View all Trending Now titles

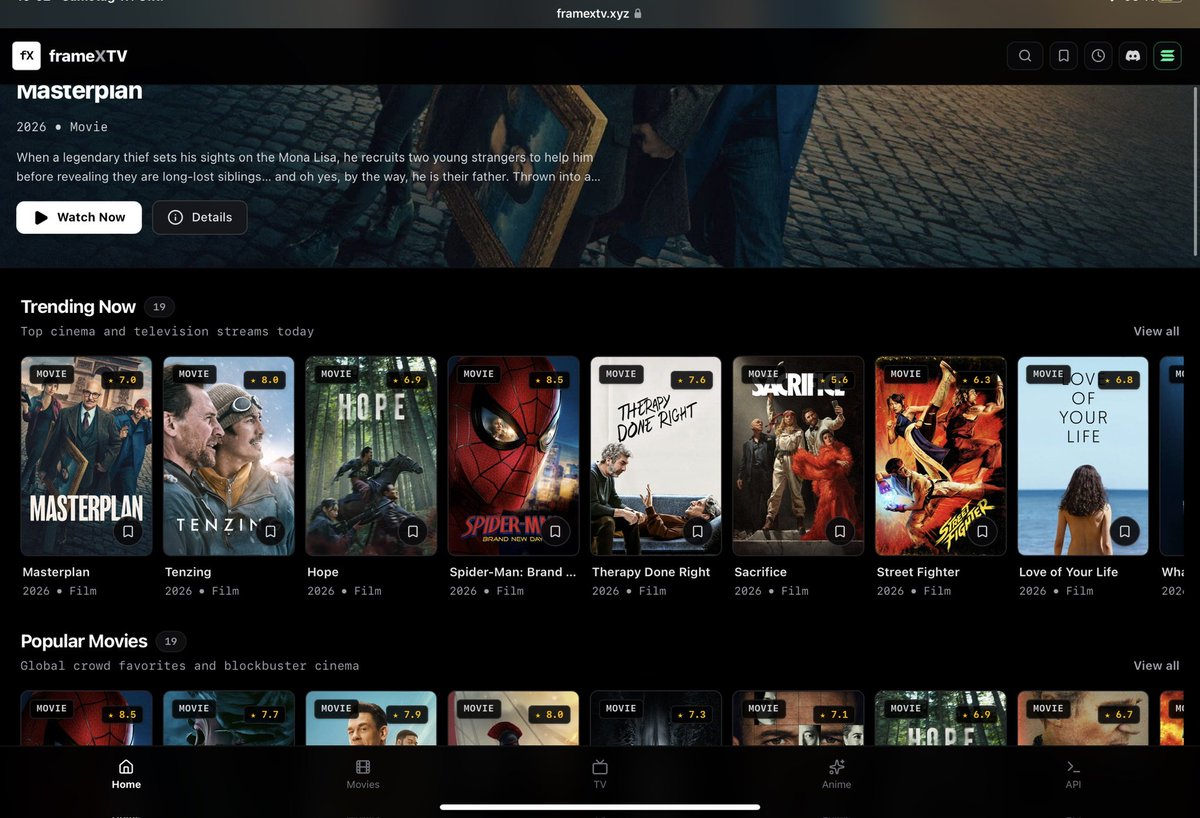pyautogui.click(x=1156, y=331)
